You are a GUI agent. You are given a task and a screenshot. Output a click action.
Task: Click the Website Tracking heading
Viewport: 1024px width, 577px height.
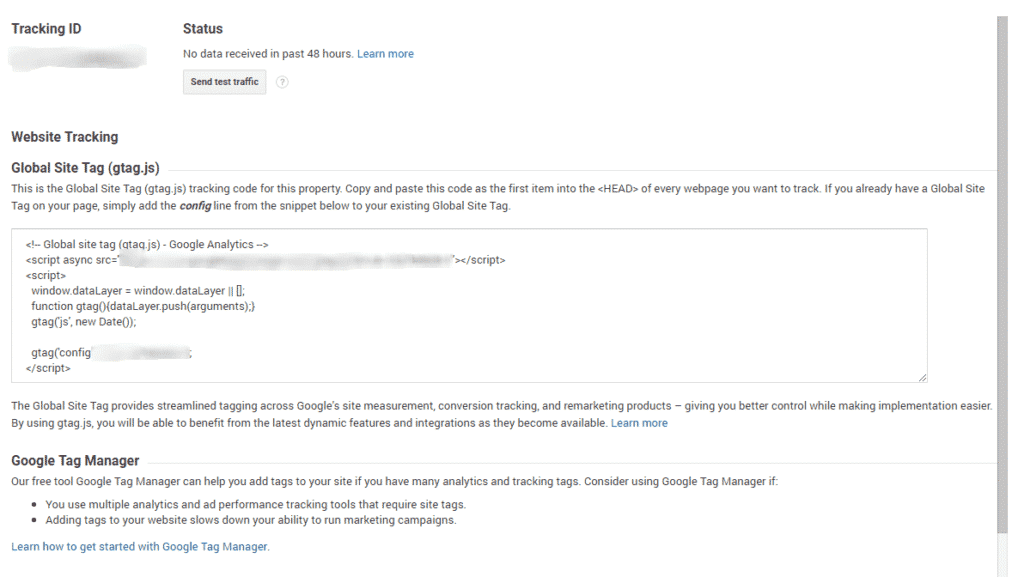65,137
